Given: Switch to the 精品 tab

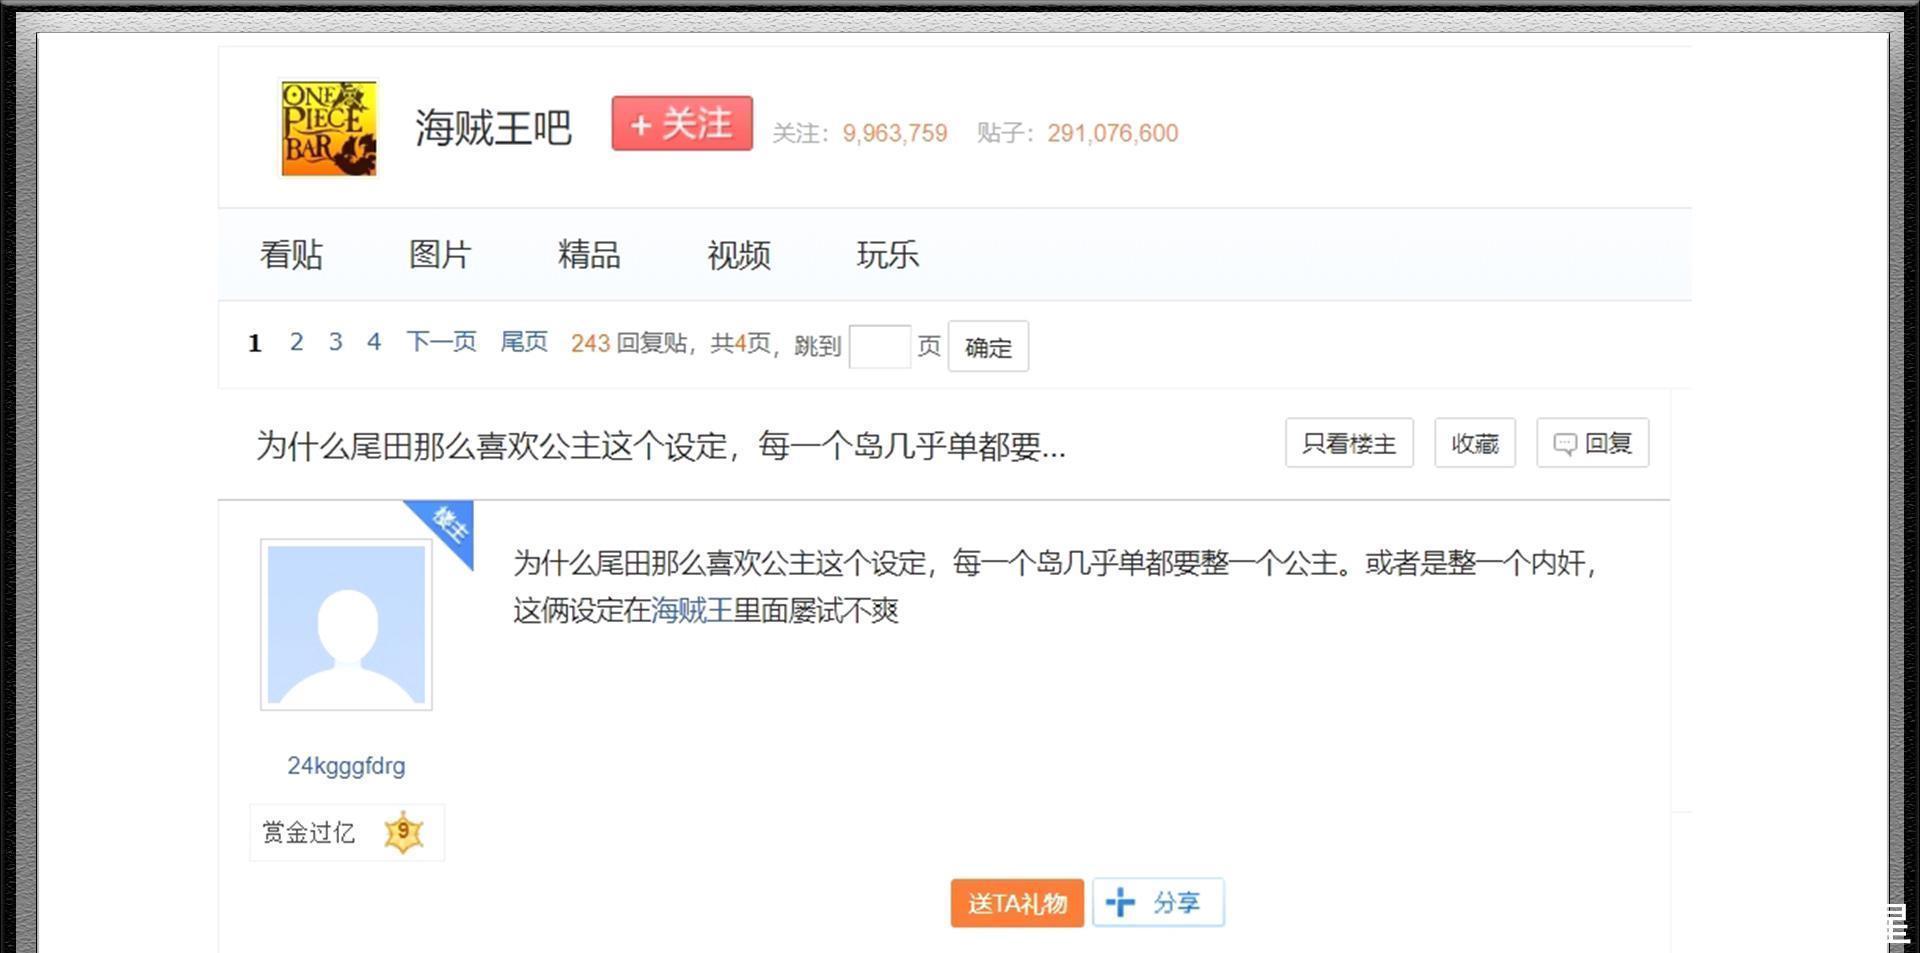Looking at the screenshot, I should tap(589, 255).
